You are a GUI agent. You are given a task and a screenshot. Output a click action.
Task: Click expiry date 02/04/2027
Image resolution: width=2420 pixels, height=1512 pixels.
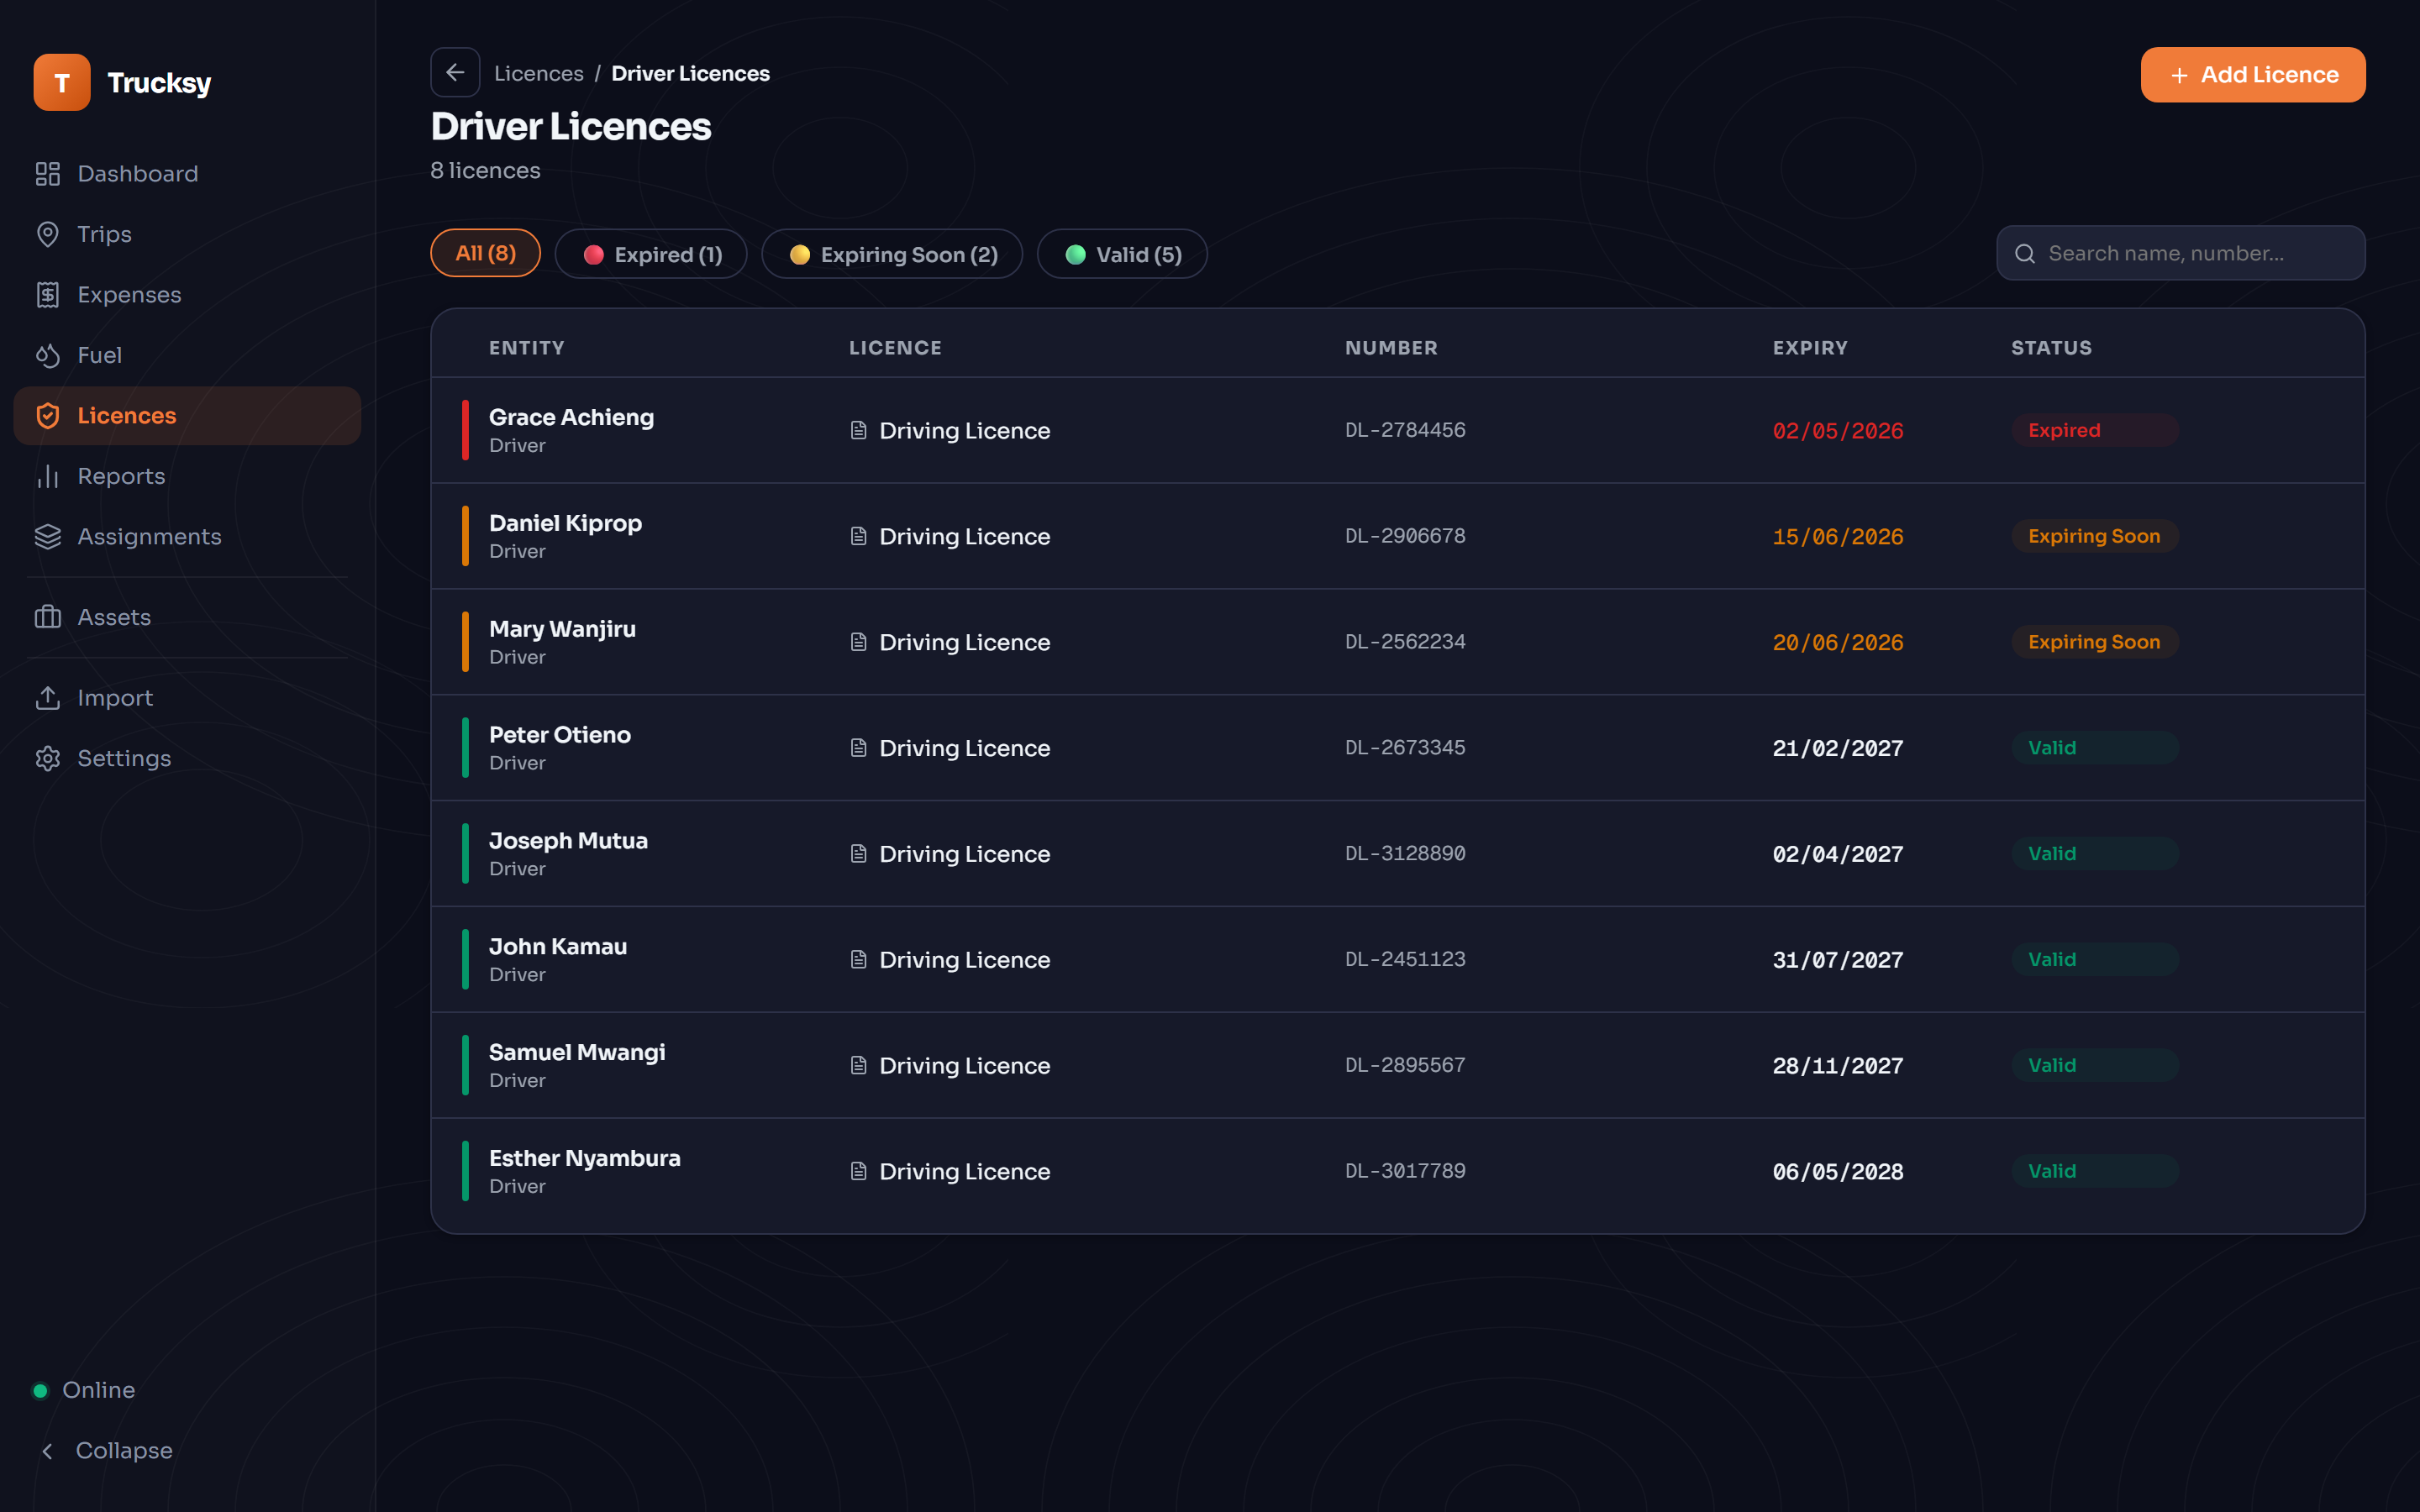click(x=1838, y=855)
